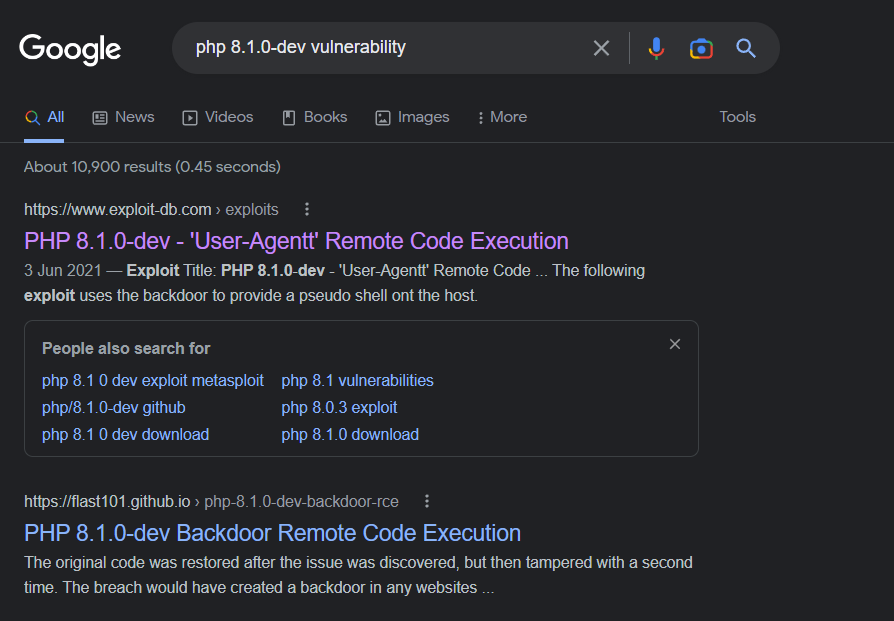Switch to the News tab
This screenshot has height=621, width=894.
click(x=123, y=117)
